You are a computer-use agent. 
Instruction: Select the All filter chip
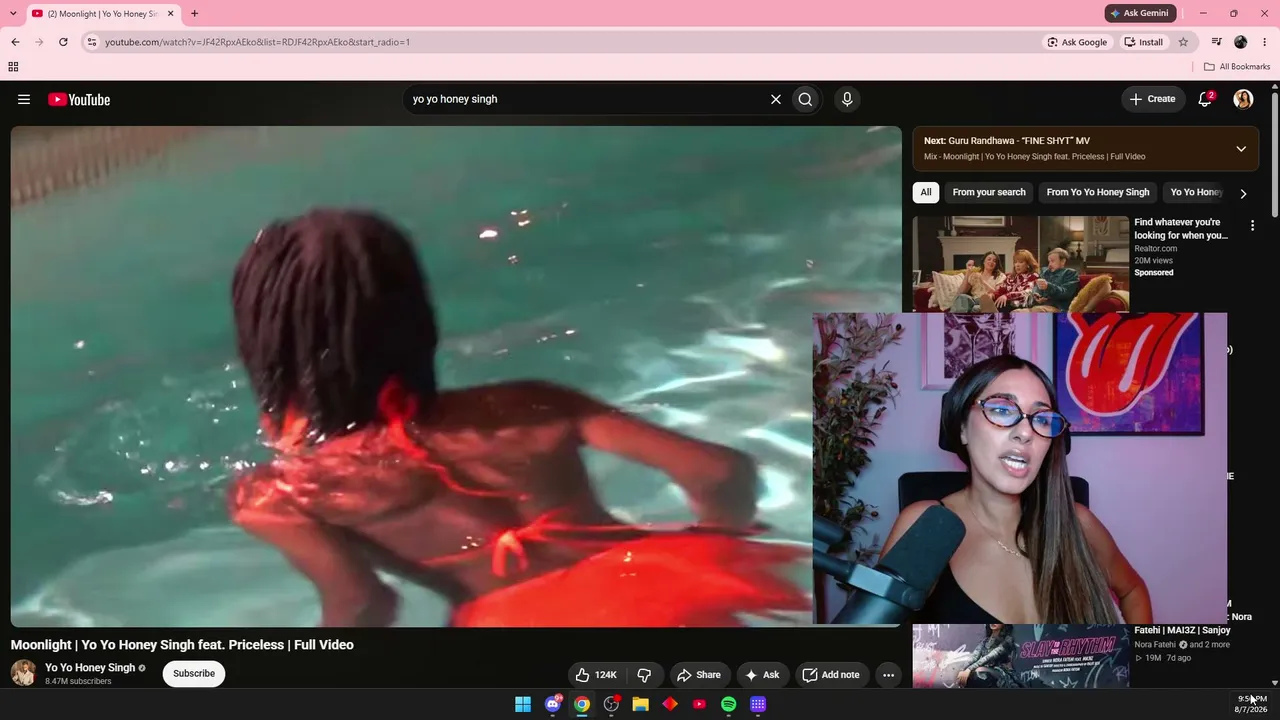(x=926, y=192)
